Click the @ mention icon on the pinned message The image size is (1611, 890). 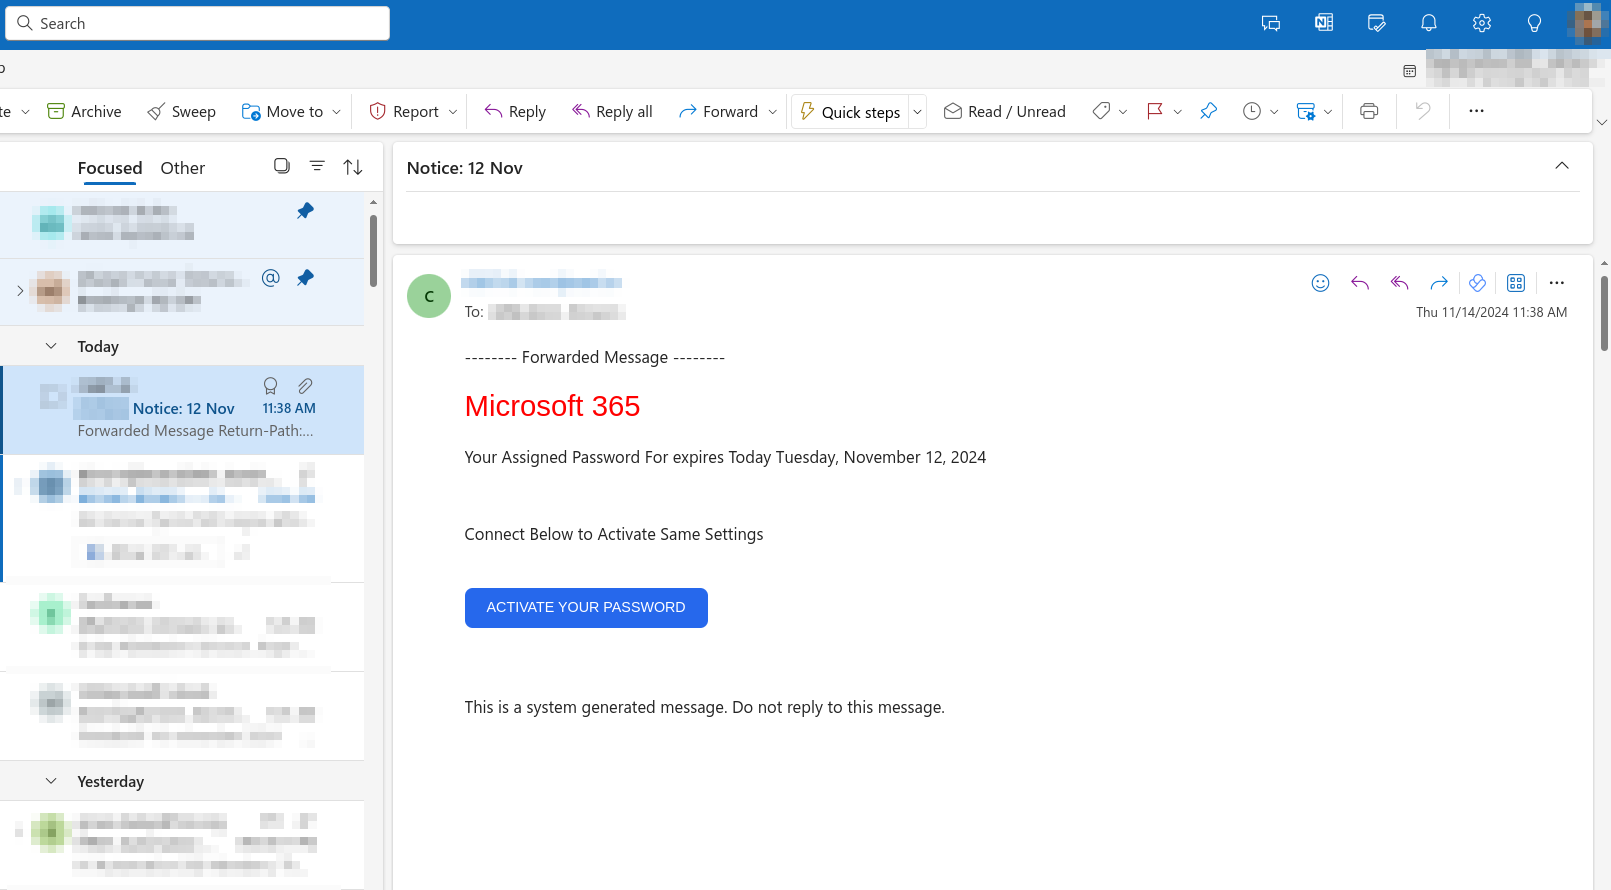(x=270, y=278)
